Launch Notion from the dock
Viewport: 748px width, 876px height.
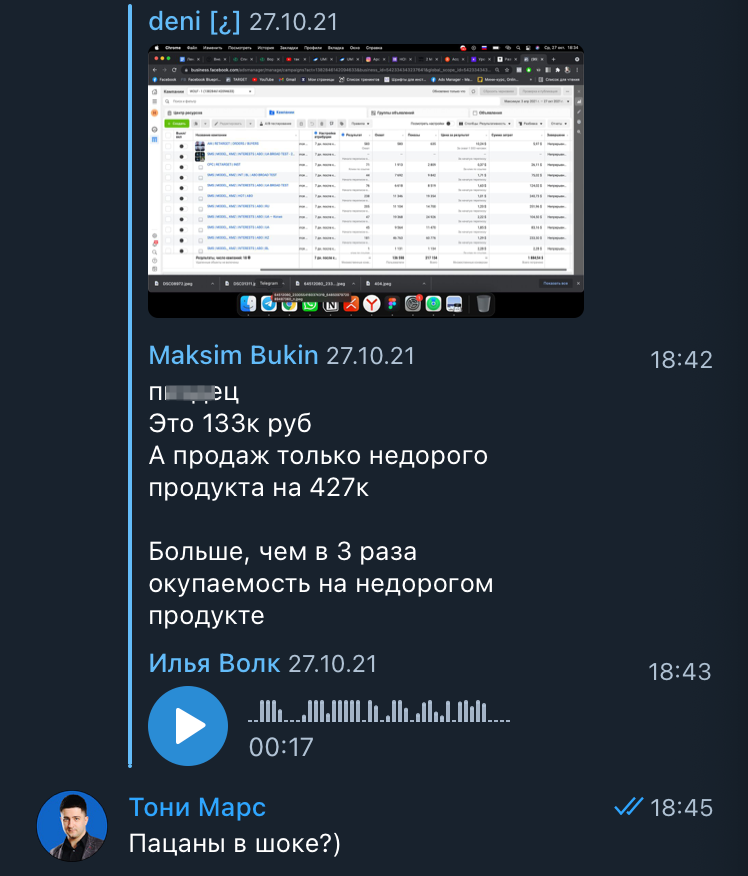point(331,305)
